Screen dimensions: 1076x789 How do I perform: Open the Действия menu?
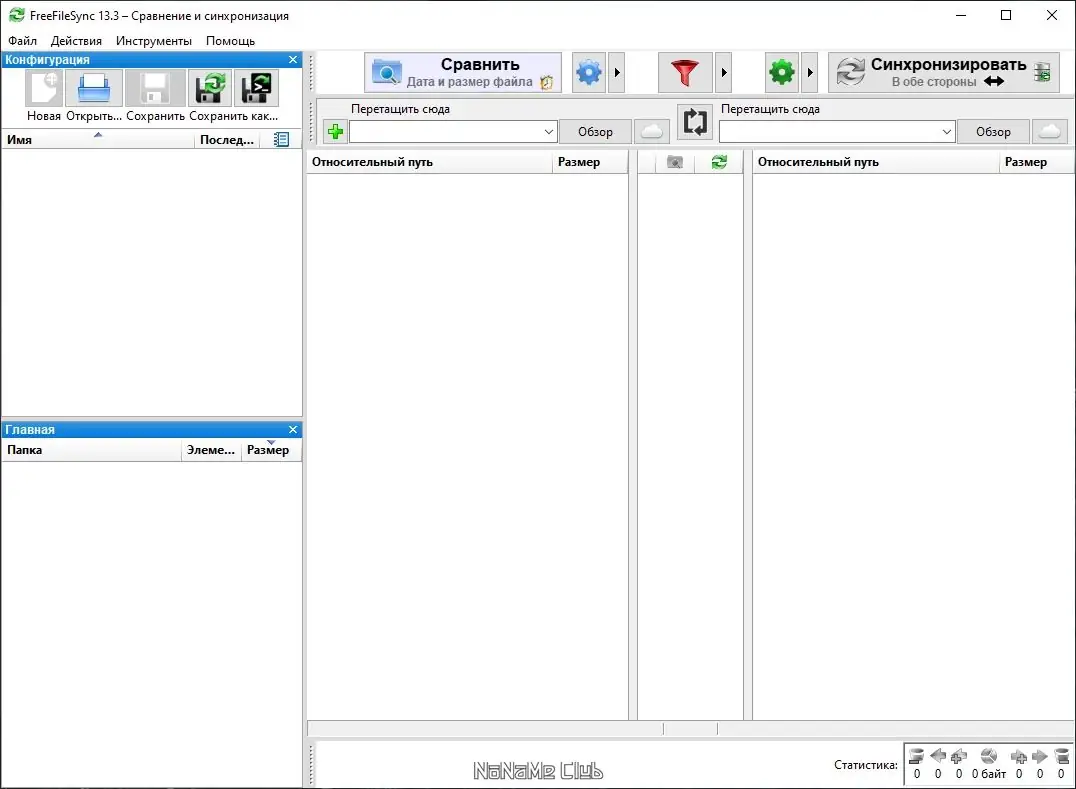(x=76, y=40)
